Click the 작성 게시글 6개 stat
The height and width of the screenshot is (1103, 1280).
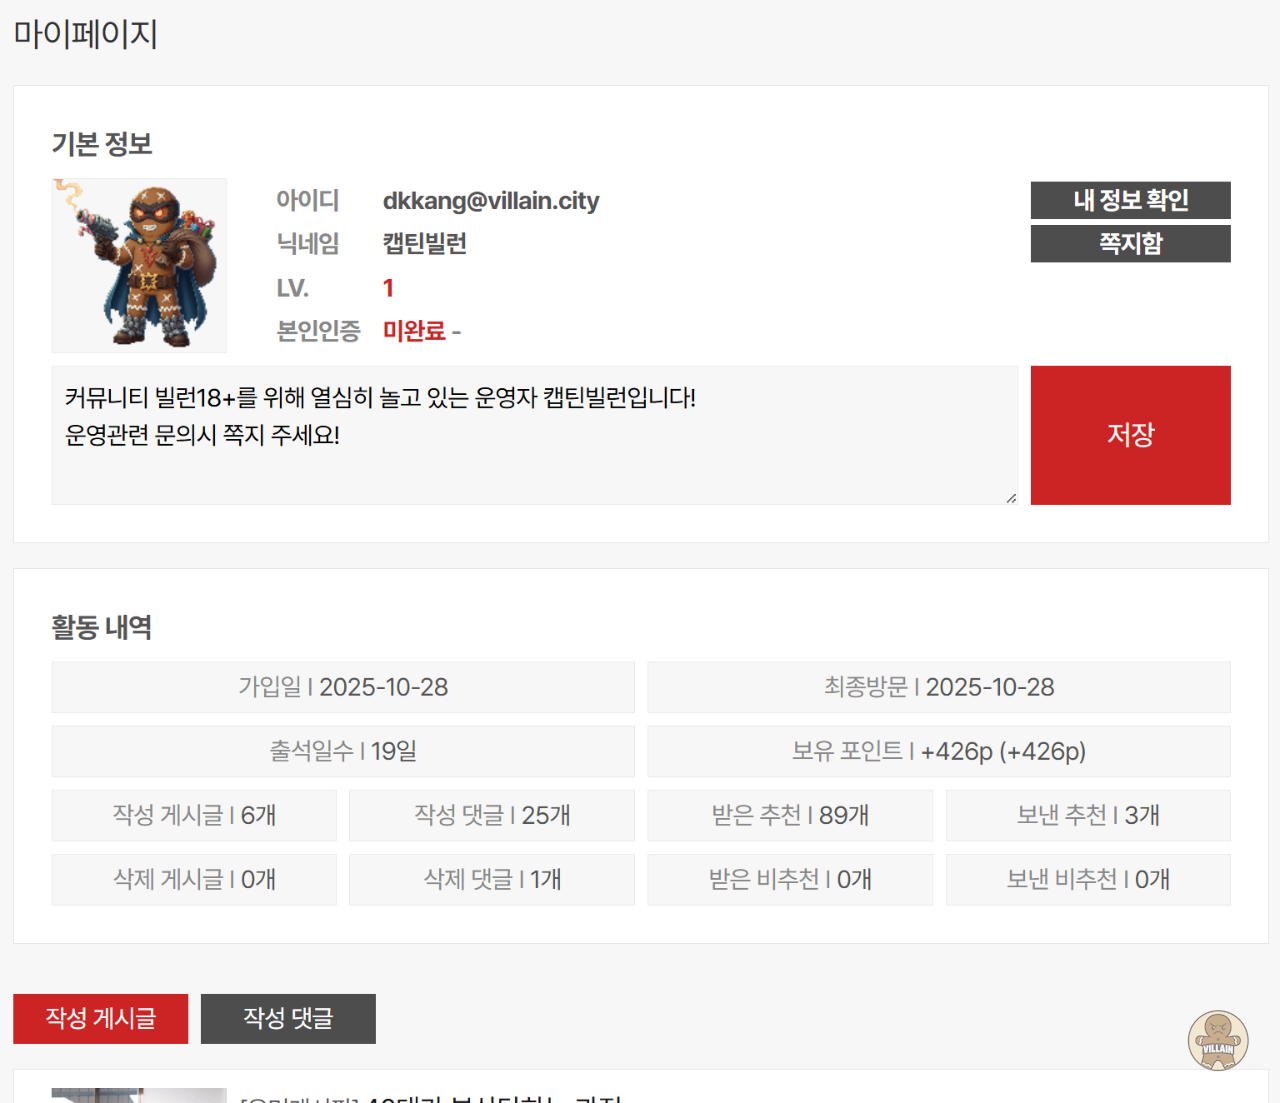pos(194,815)
